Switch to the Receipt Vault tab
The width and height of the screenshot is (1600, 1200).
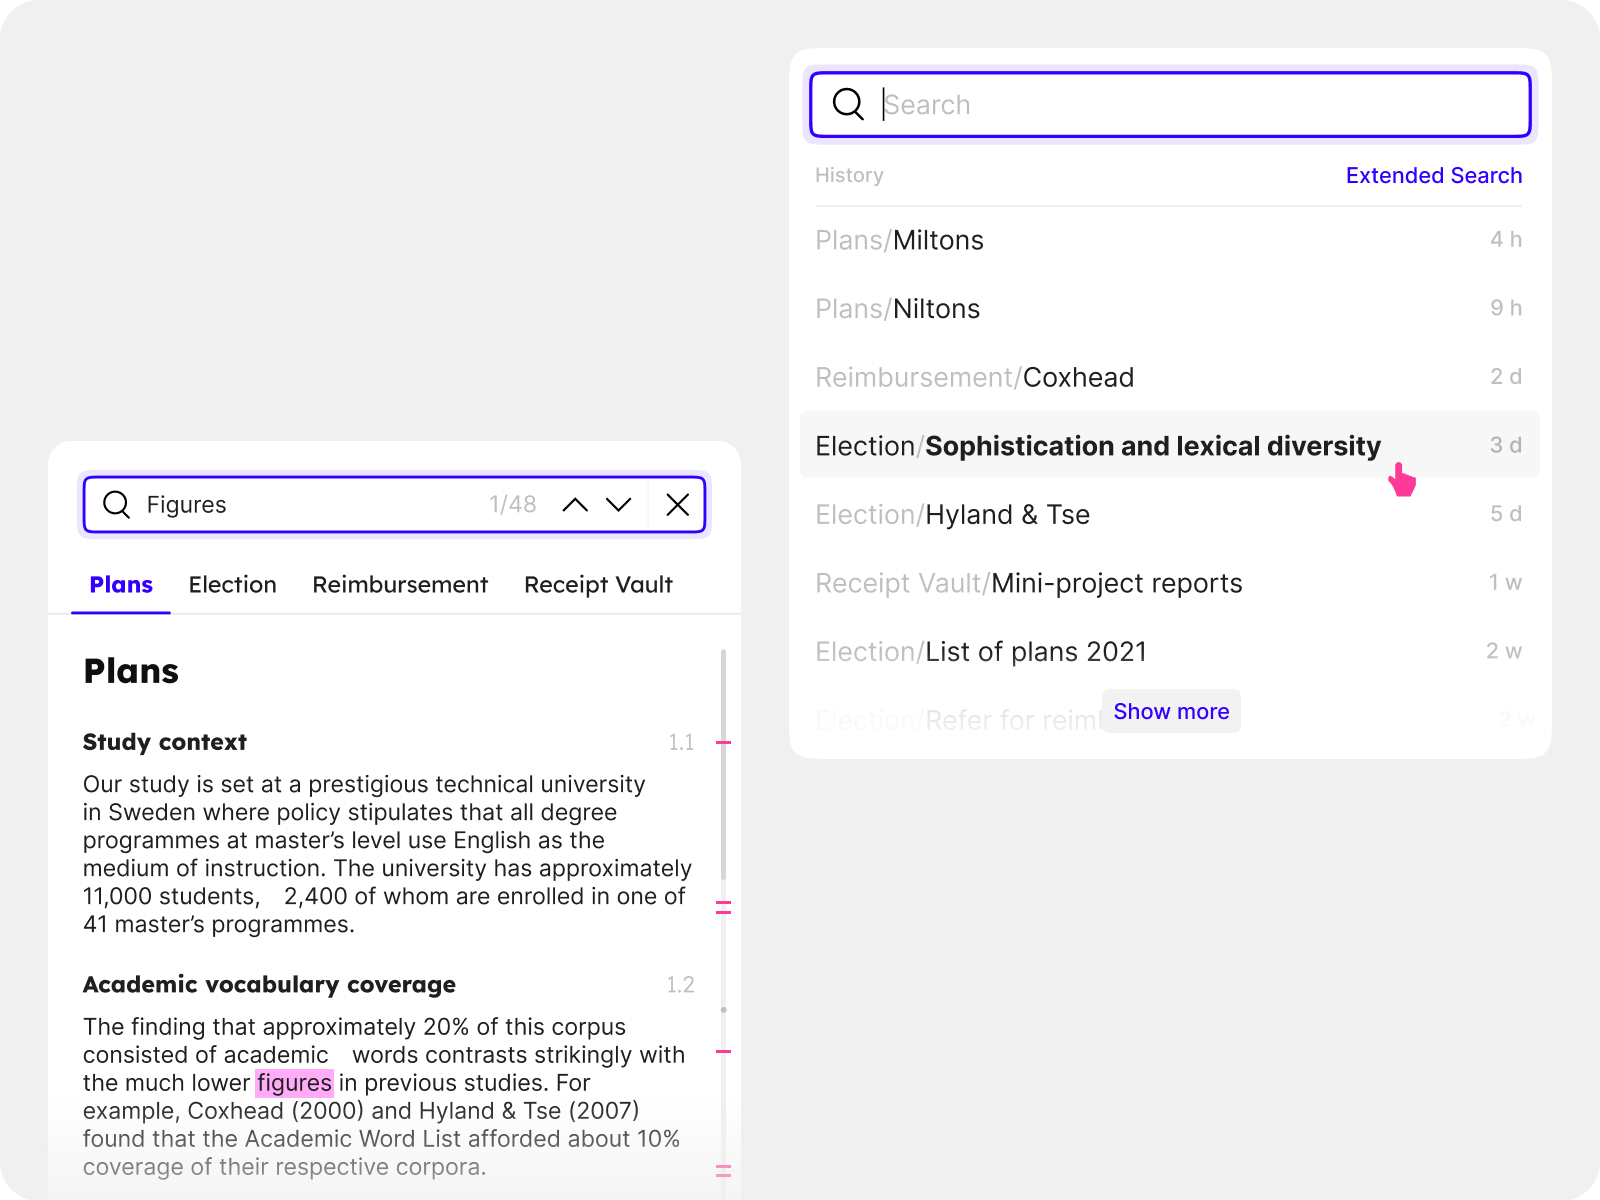click(x=598, y=585)
